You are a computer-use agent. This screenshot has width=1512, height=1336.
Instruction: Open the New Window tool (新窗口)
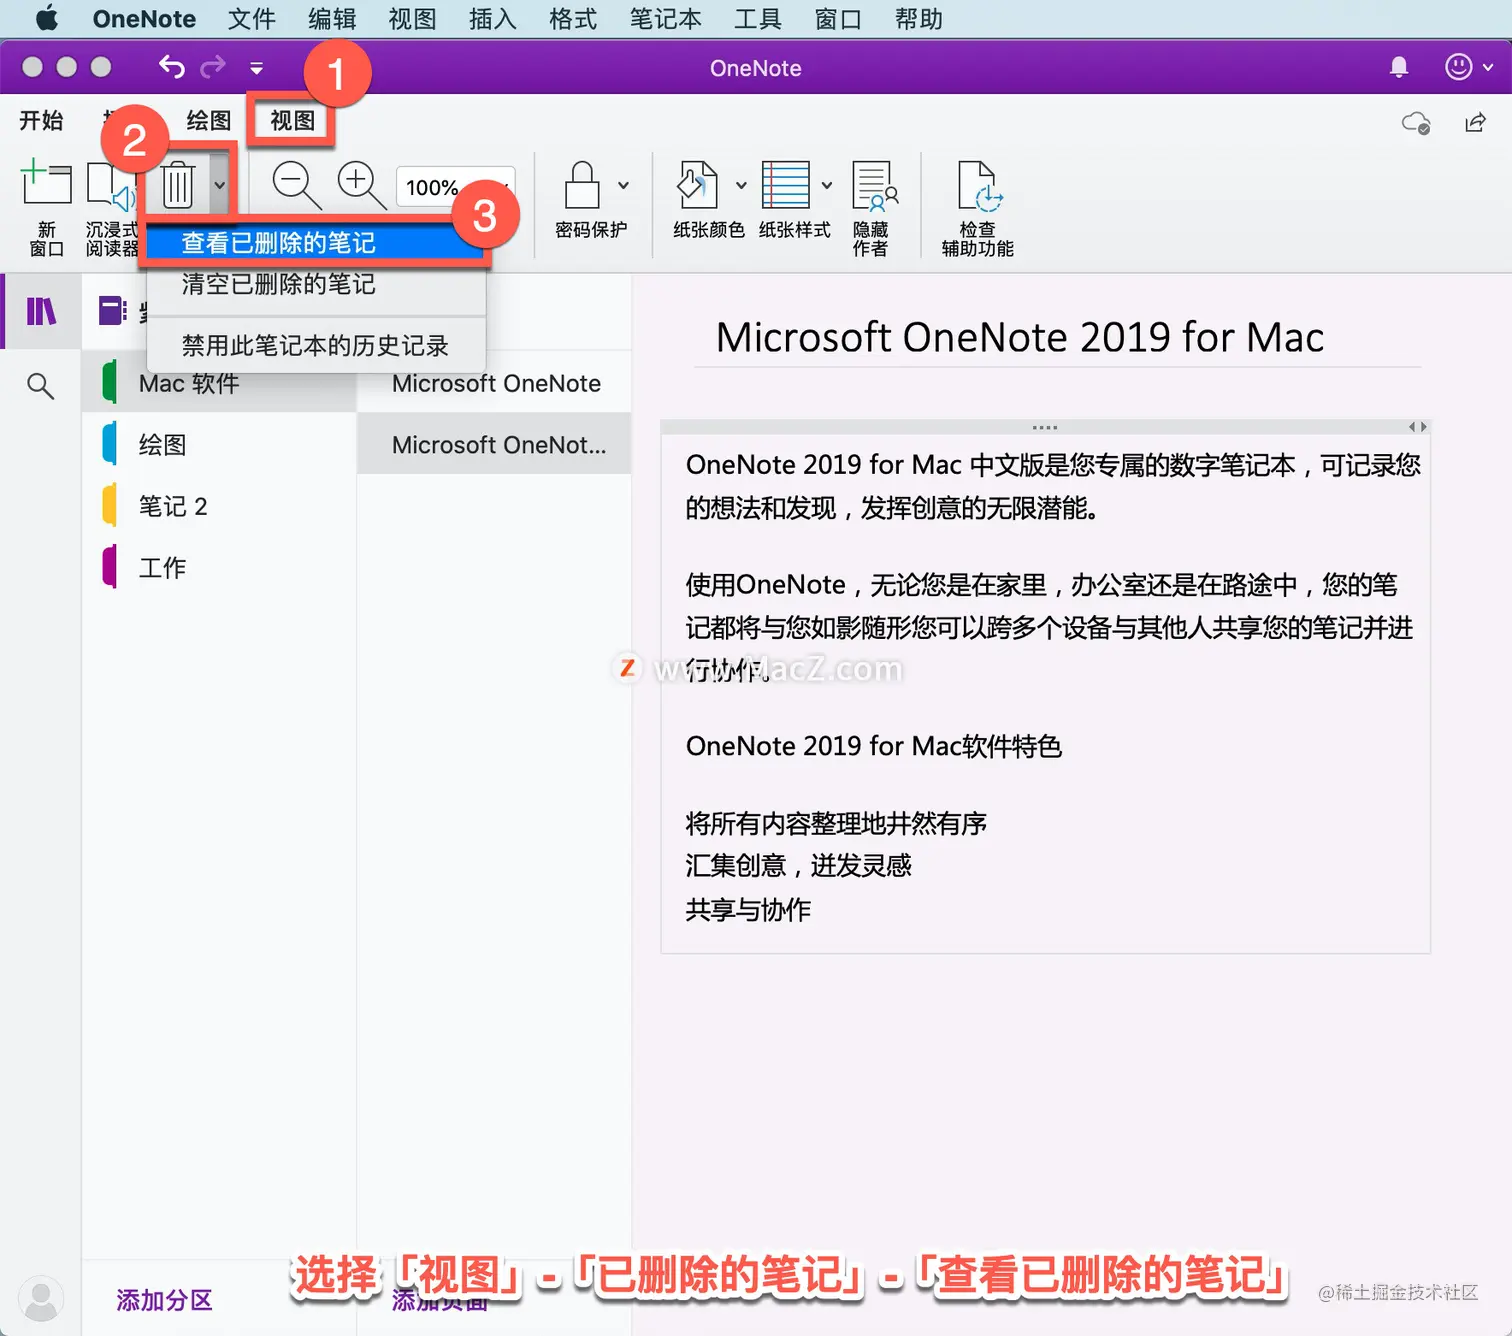pos(46,208)
